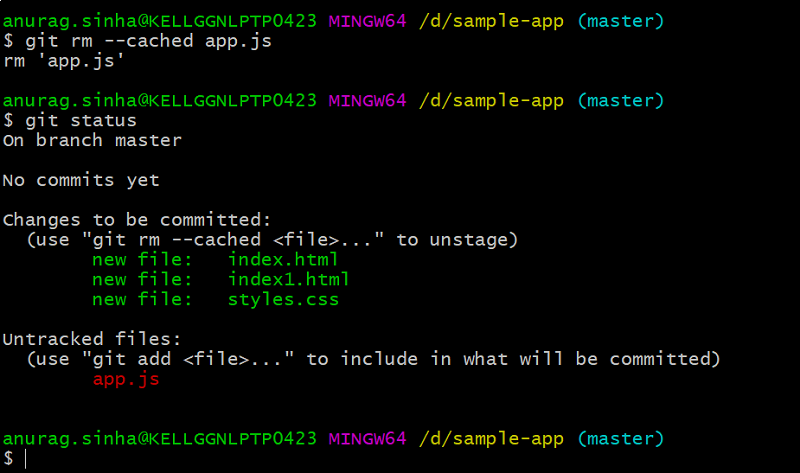This screenshot has width=800, height=473.
Task: Click 'new file:' label beside styles.css
Action: 142,299
